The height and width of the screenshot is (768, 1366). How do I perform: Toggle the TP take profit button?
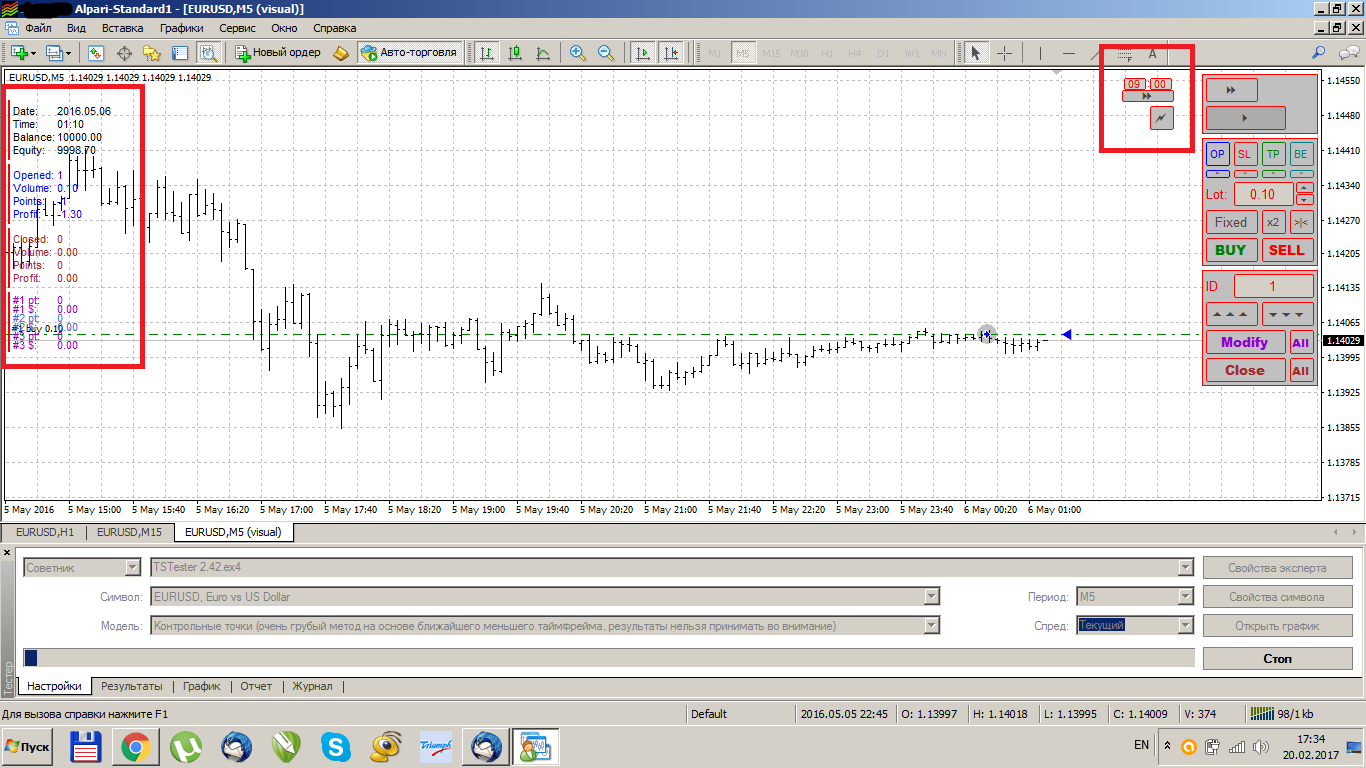click(1273, 154)
